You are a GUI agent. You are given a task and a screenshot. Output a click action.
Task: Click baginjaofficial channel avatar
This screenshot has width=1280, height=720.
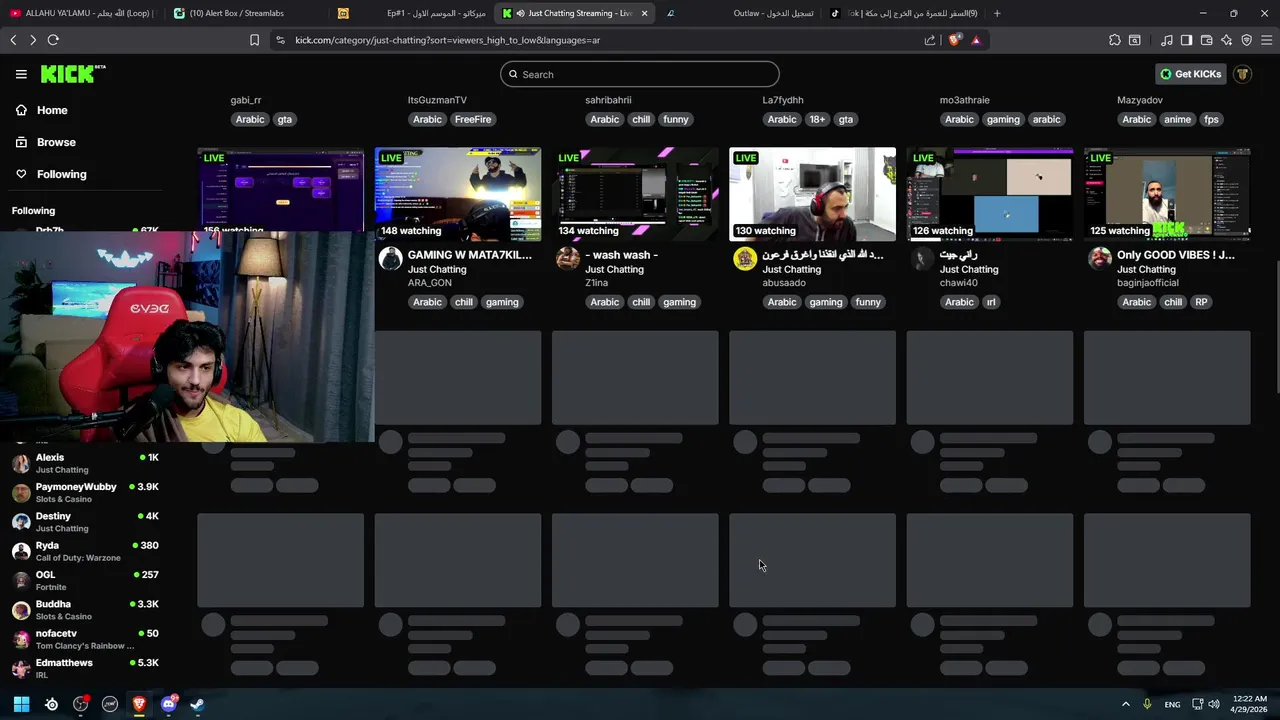pos(1100,259)
